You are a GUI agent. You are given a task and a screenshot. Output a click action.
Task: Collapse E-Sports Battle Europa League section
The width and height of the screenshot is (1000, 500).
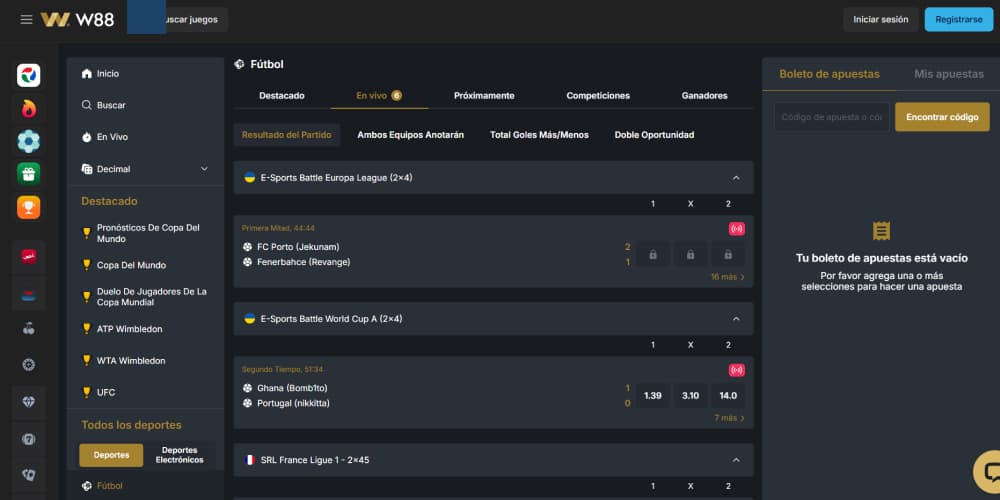[x=736, y=177]
